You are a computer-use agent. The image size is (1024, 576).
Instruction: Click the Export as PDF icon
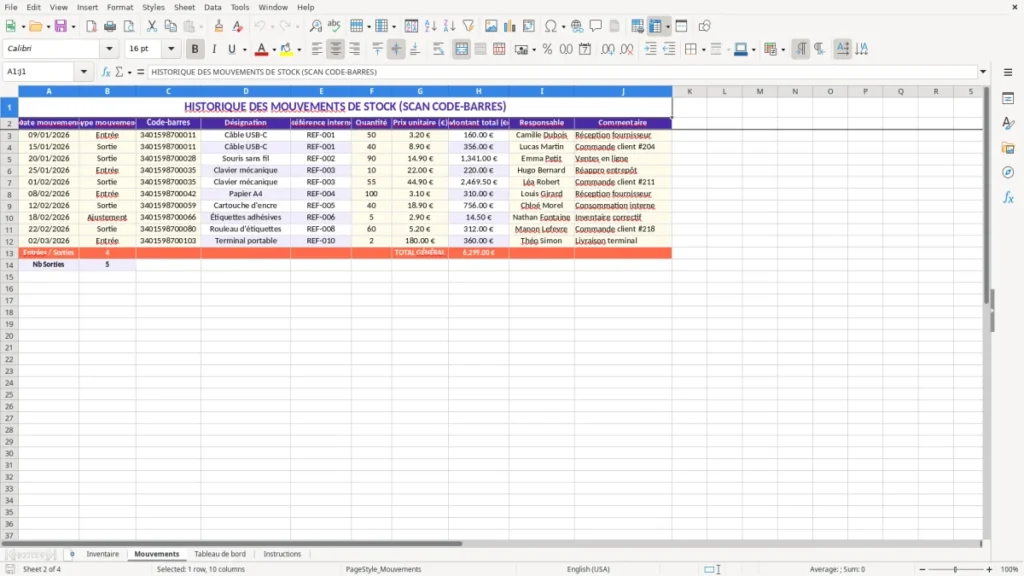click(91, 26)
